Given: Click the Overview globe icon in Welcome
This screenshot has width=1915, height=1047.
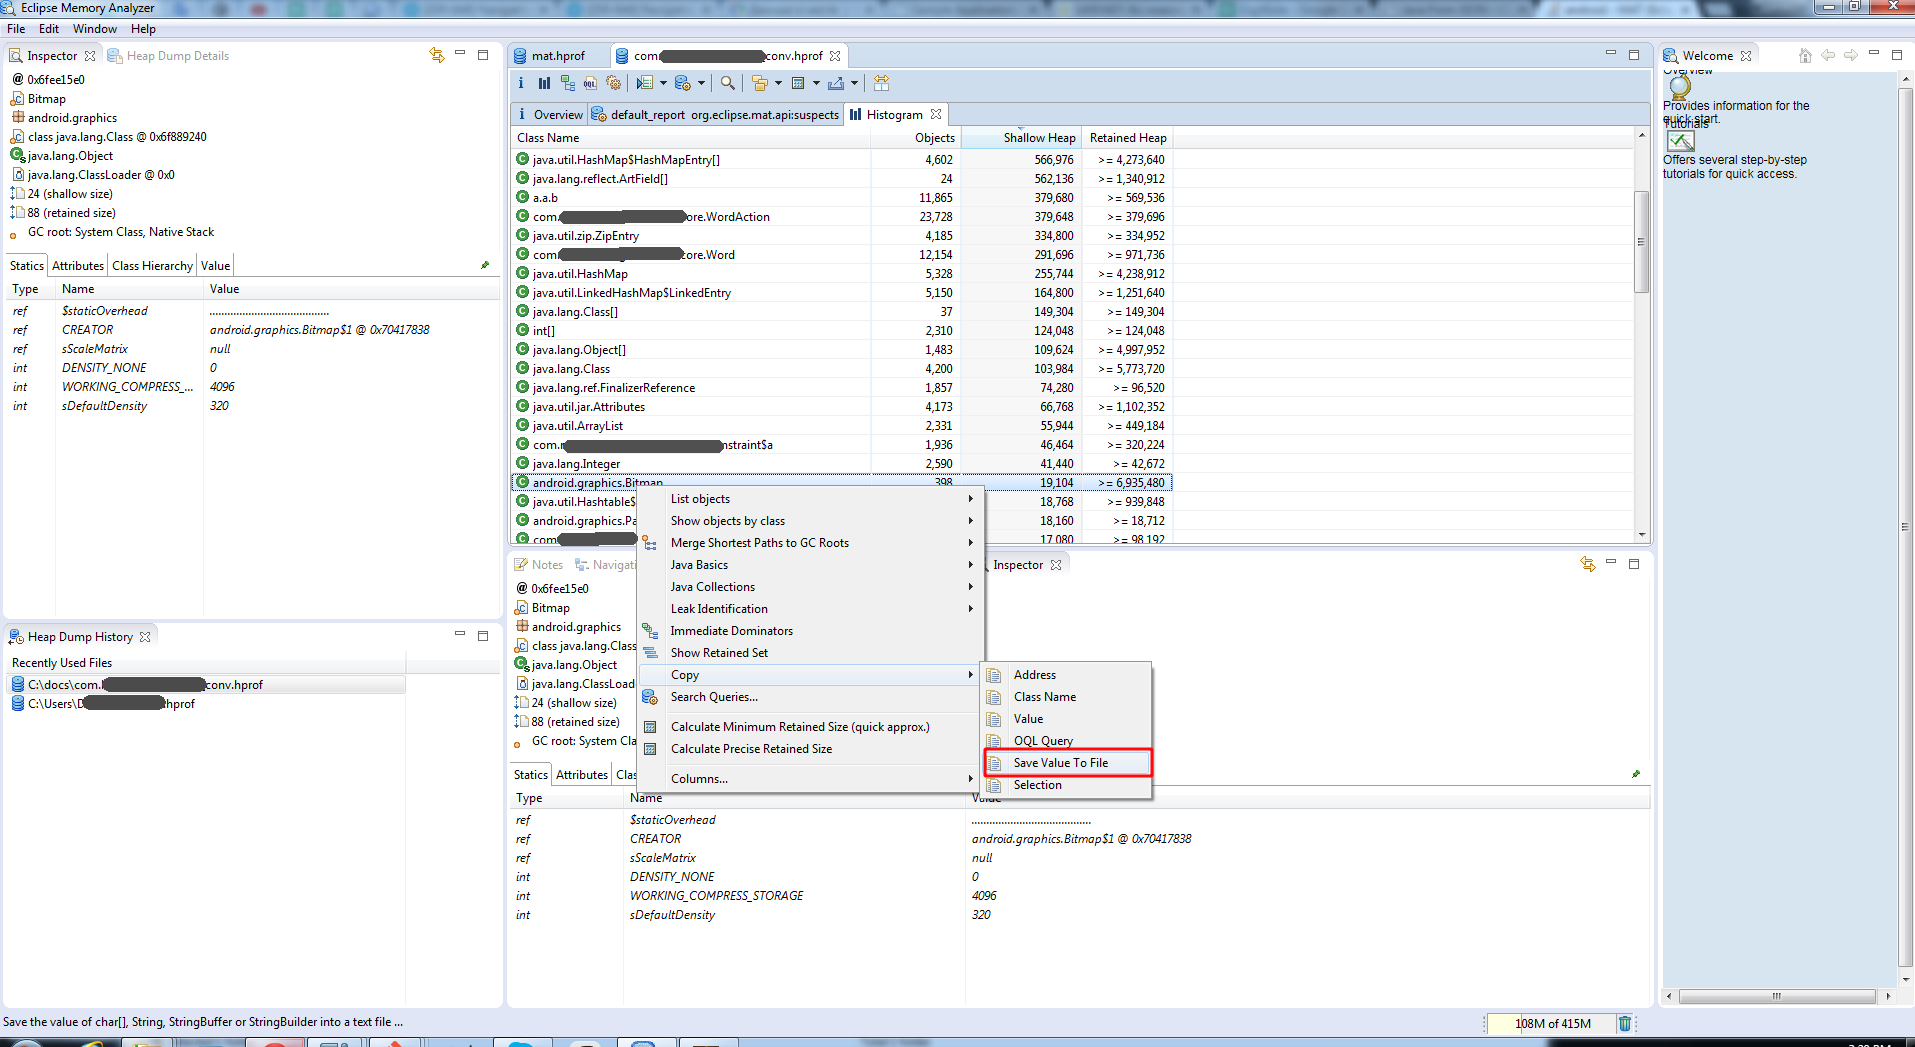Looking at the screenshot, I should click(x=1680, y=86).
